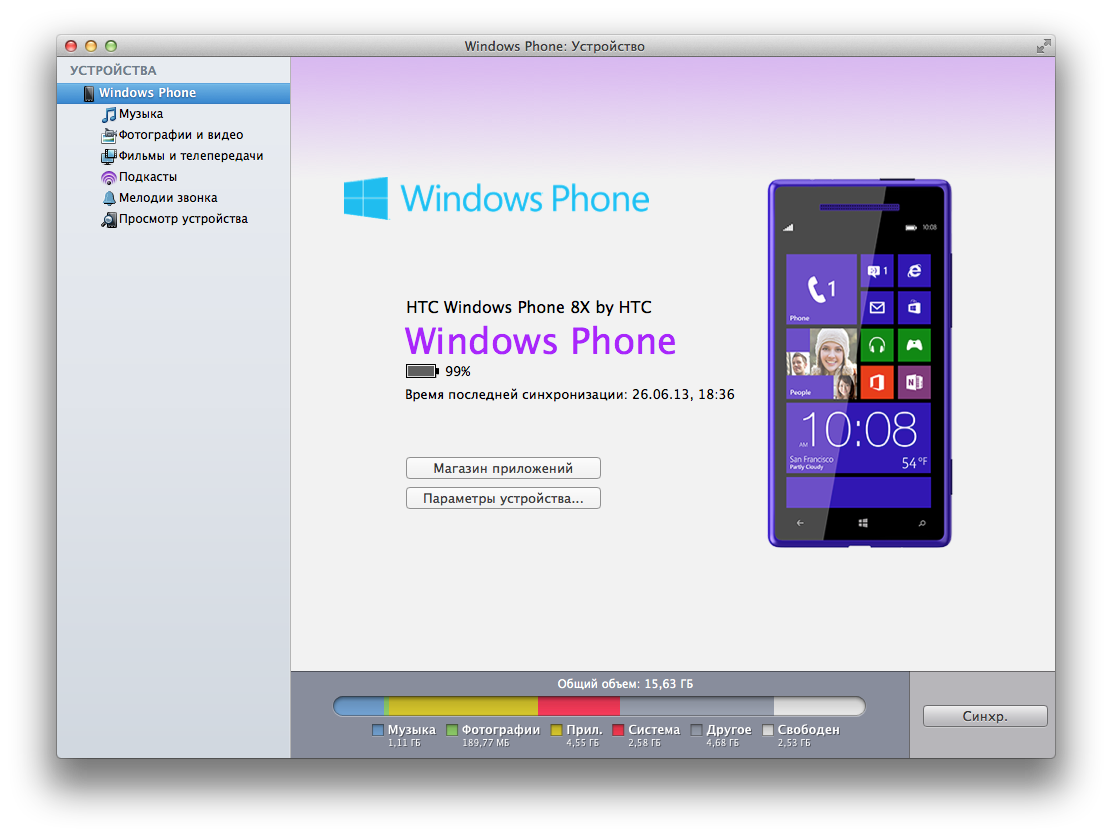Click the podcast icon beside Подкасты
Viewport: 1112px width, 837px height.
coord(109,177)
